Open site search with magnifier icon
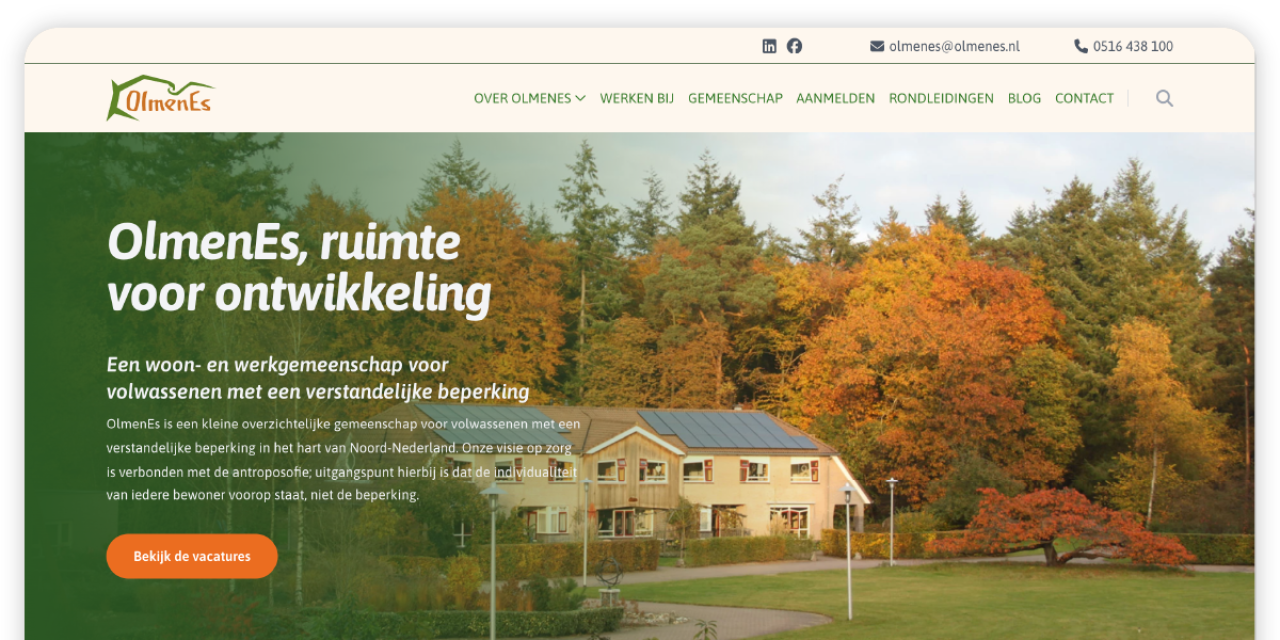1280x640 pixels. pyautogui.click(x=1164, y=98)
